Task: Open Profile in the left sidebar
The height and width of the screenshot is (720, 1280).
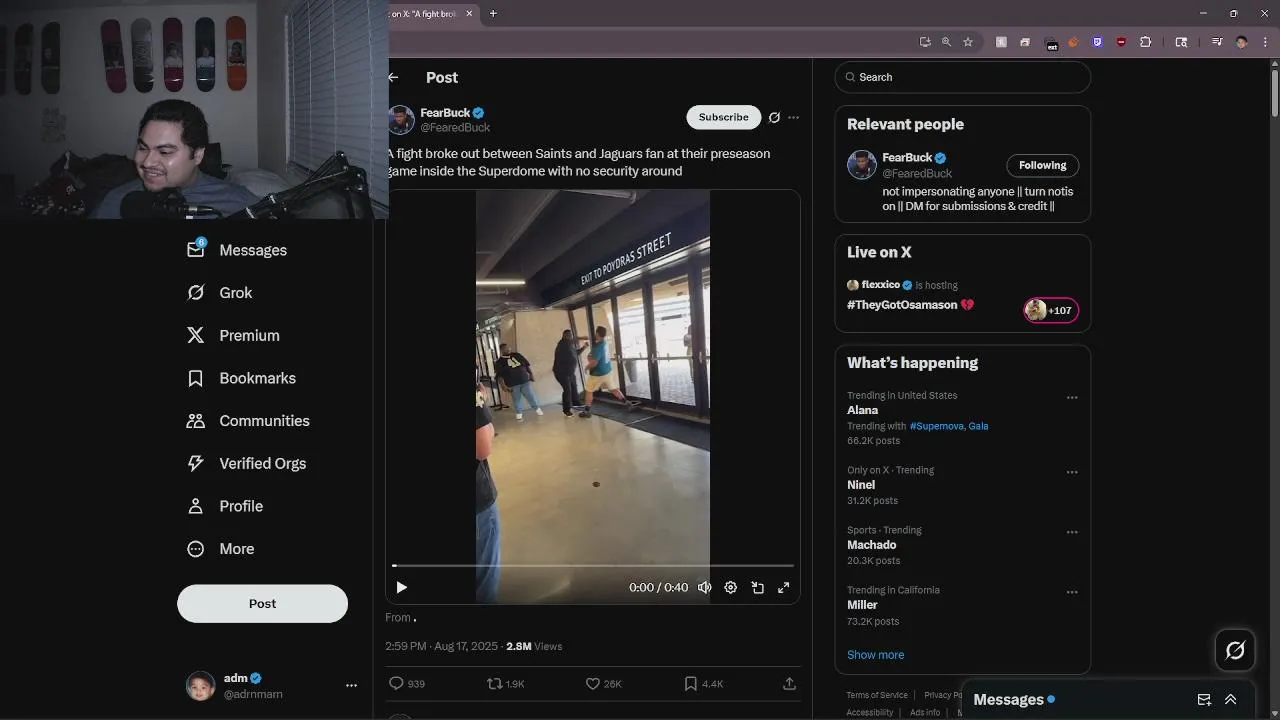Action: (225, 506)
